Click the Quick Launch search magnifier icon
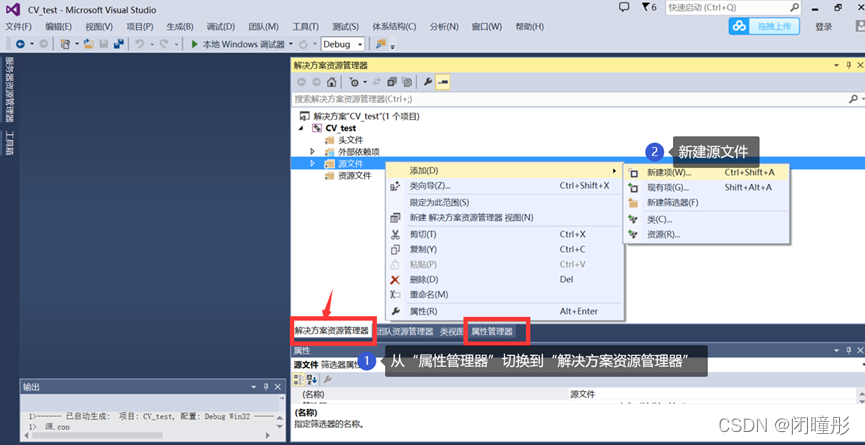Screen dimensions: 865x445 [x=794, y=8]
